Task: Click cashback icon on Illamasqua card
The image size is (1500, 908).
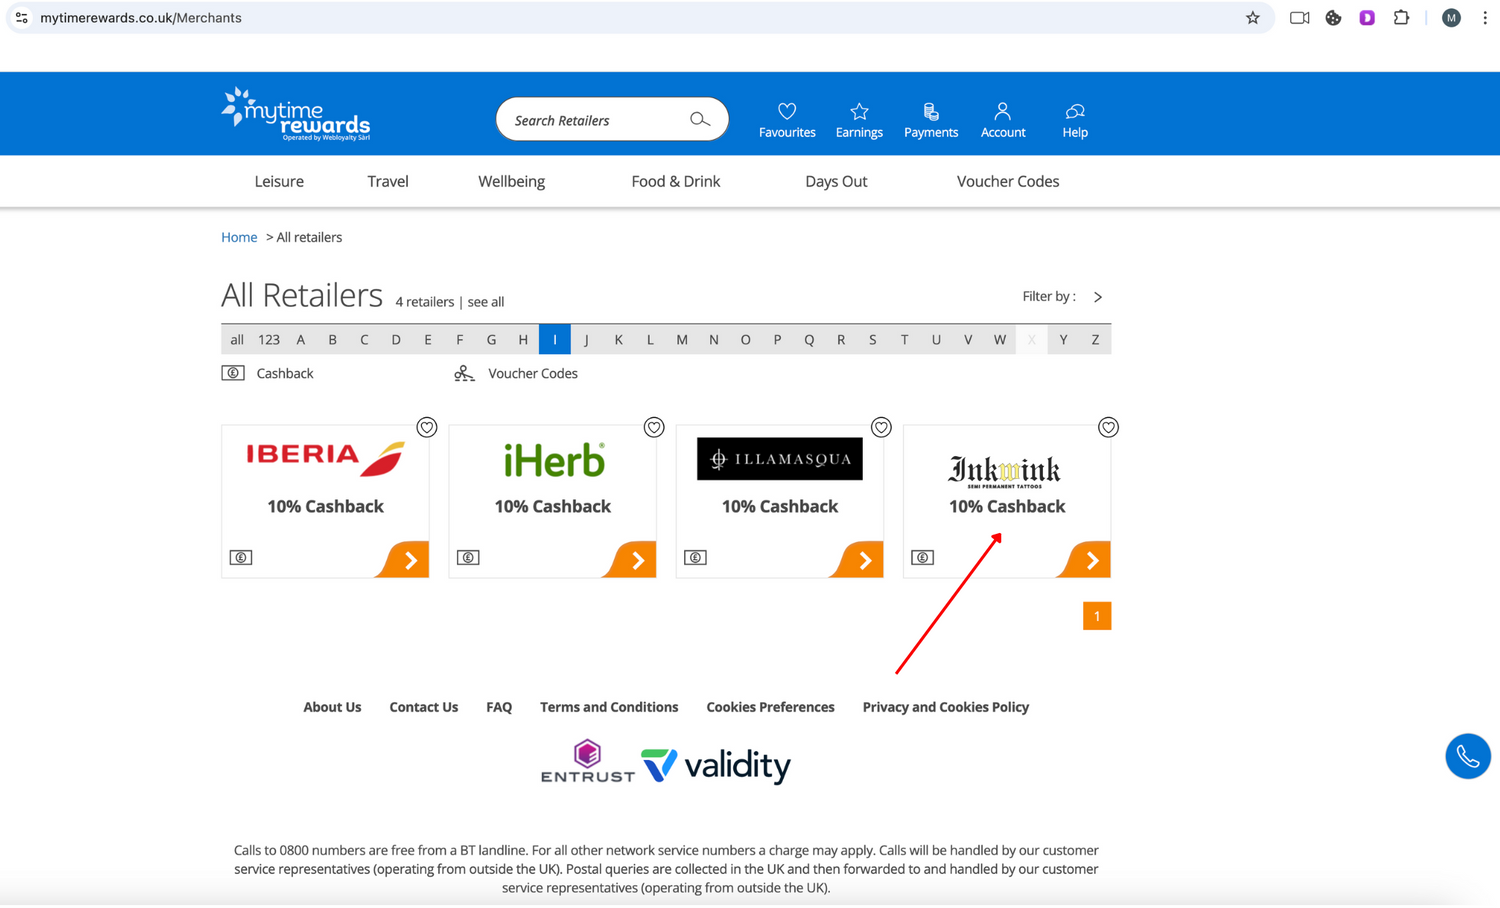Action: click(x=695, y=557)
